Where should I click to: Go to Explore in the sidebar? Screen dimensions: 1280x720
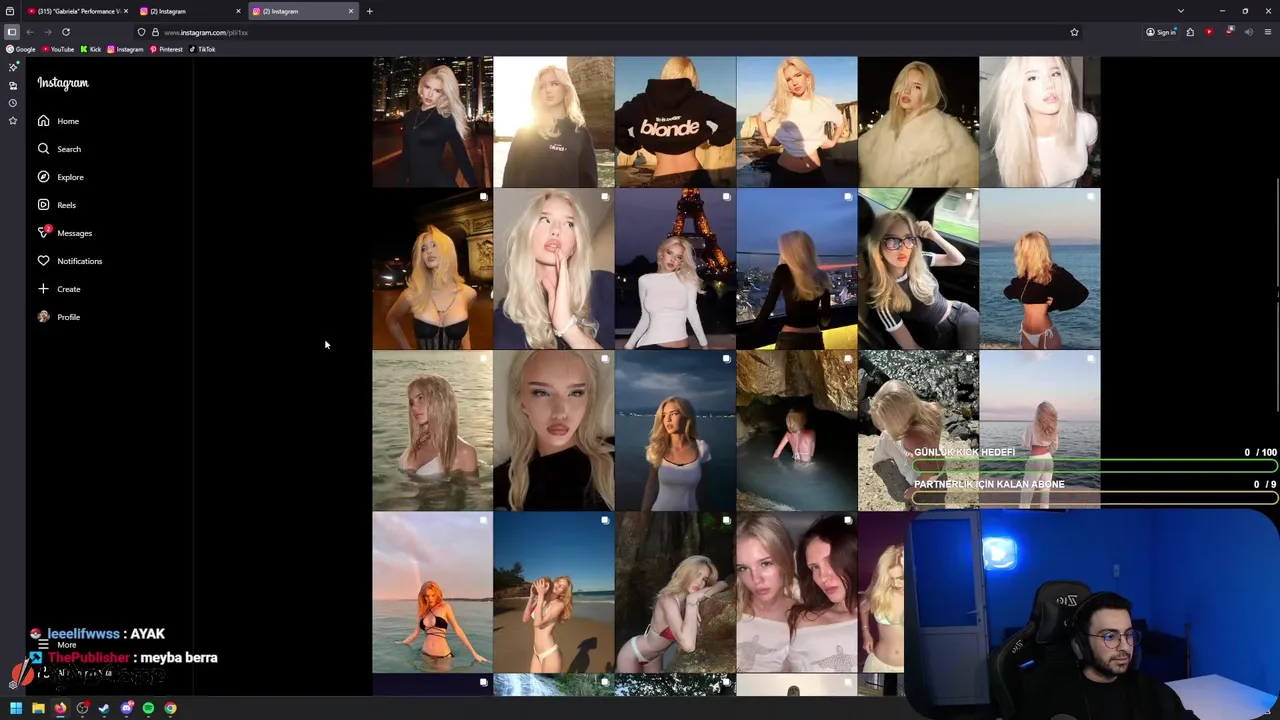pyautogui.click(x=60, y=177)
